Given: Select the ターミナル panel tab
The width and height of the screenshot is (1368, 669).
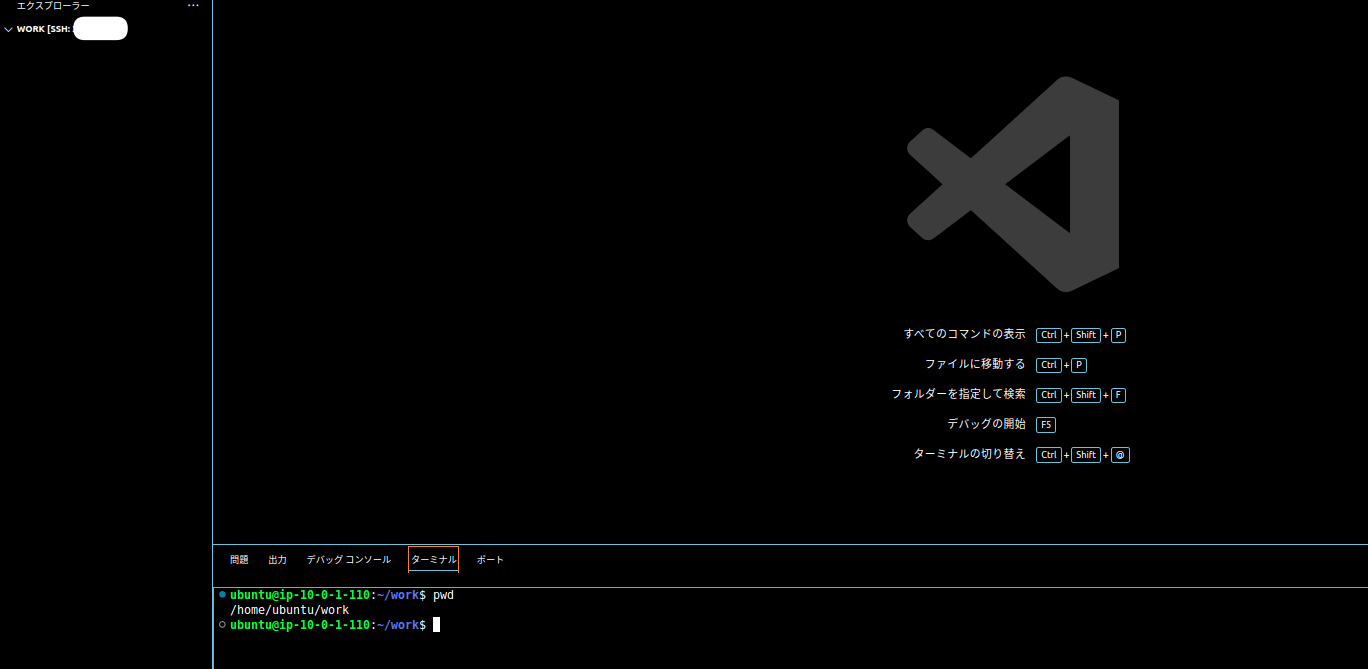Looking at the screenshot, I should tap(433, 560).
